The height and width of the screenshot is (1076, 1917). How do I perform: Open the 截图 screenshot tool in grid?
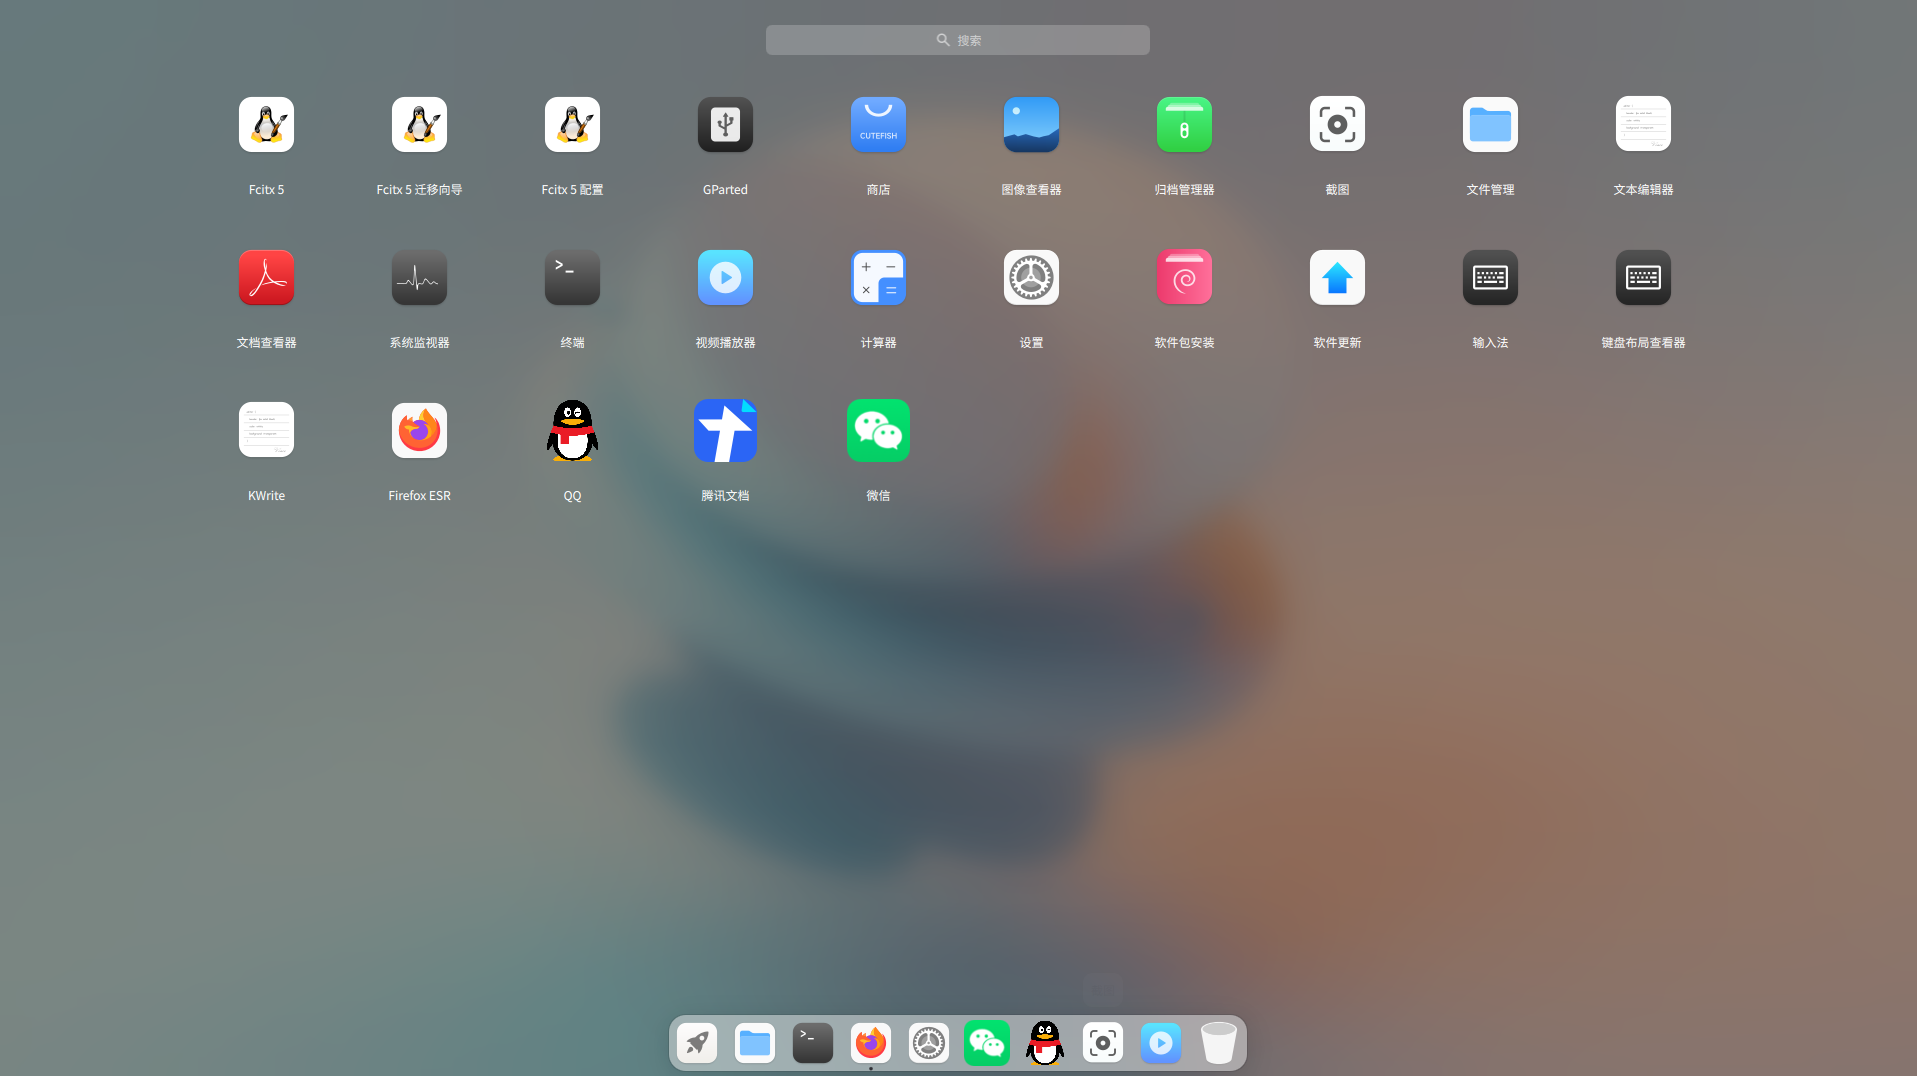(x=1337, y=125)
